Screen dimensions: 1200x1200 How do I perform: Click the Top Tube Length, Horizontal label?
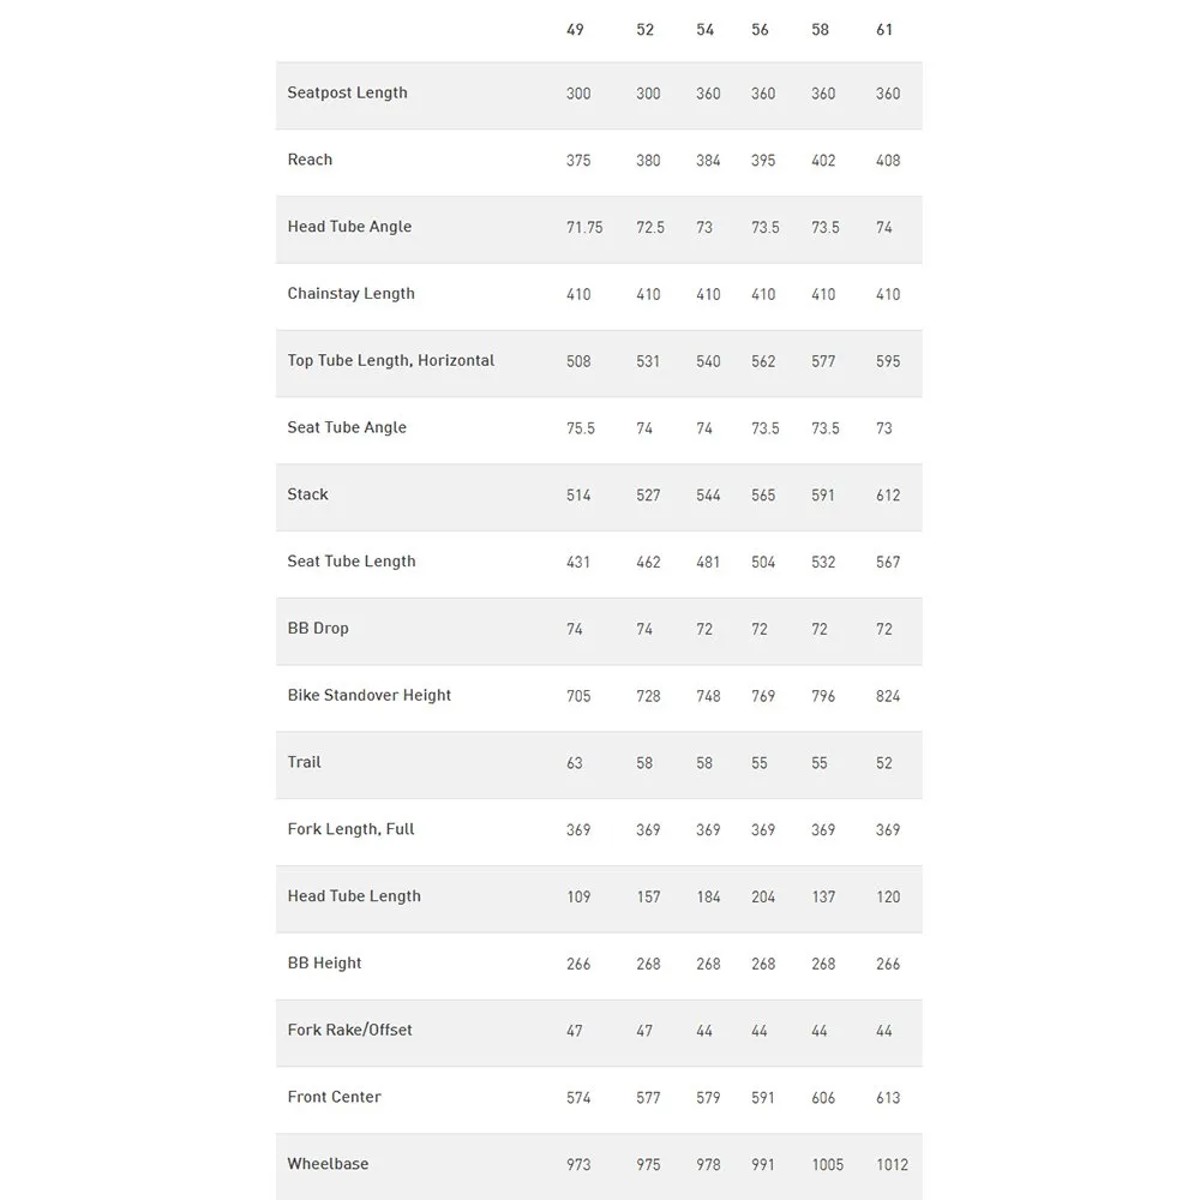pyautogui.click(x=391, y=361)
